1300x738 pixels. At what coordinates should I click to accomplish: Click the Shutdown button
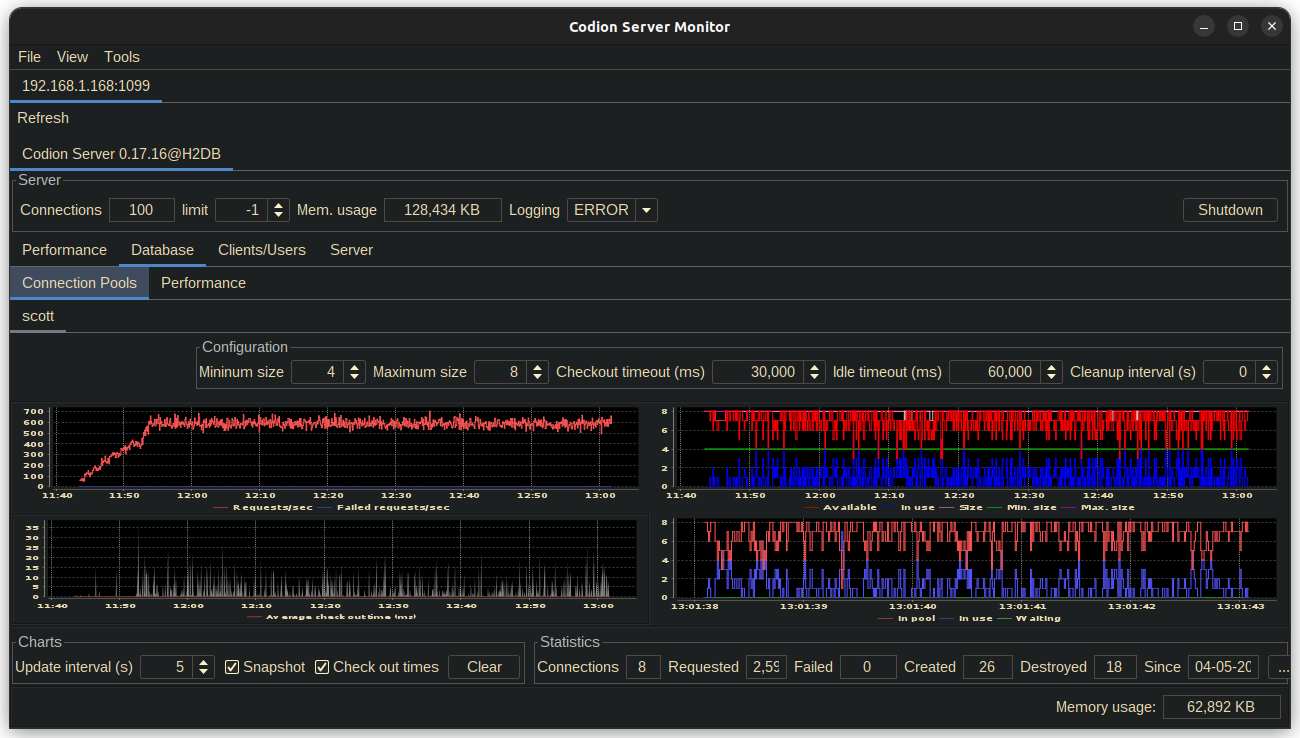[1230, 210]
